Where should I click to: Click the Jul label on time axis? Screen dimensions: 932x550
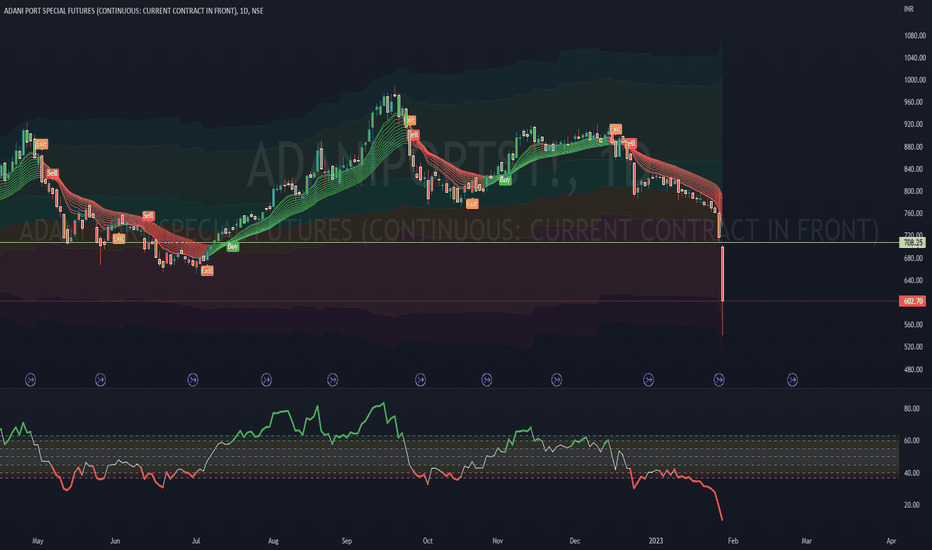(196, 541)
